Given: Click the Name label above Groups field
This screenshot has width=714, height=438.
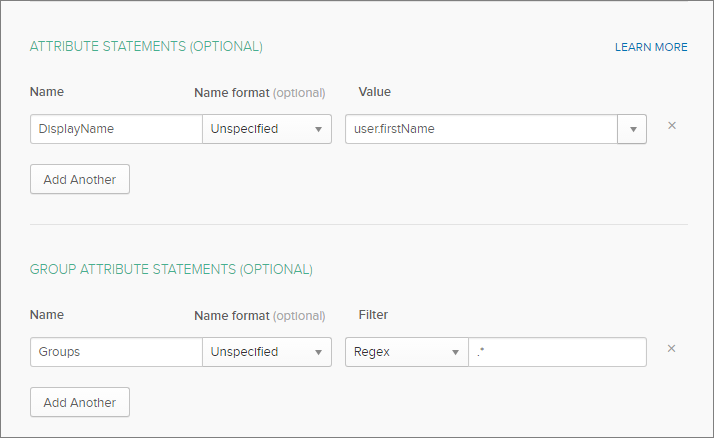Looking at the screenshot, I should (47, 315).
